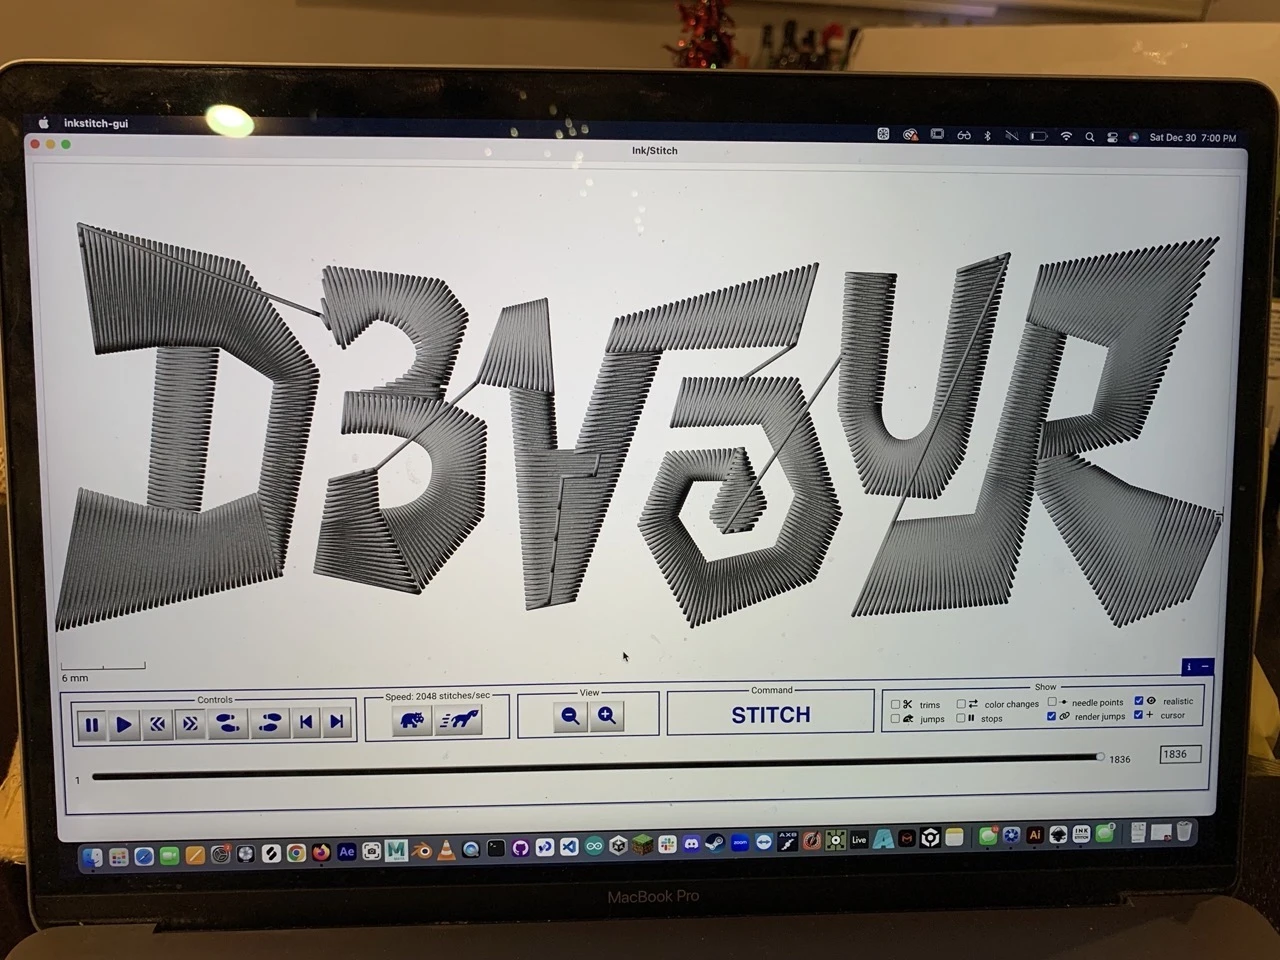Open Launchpad from the Dock
Viewport: 1280px width, 960px height.
pyautogui.click(x=119, y=857)
